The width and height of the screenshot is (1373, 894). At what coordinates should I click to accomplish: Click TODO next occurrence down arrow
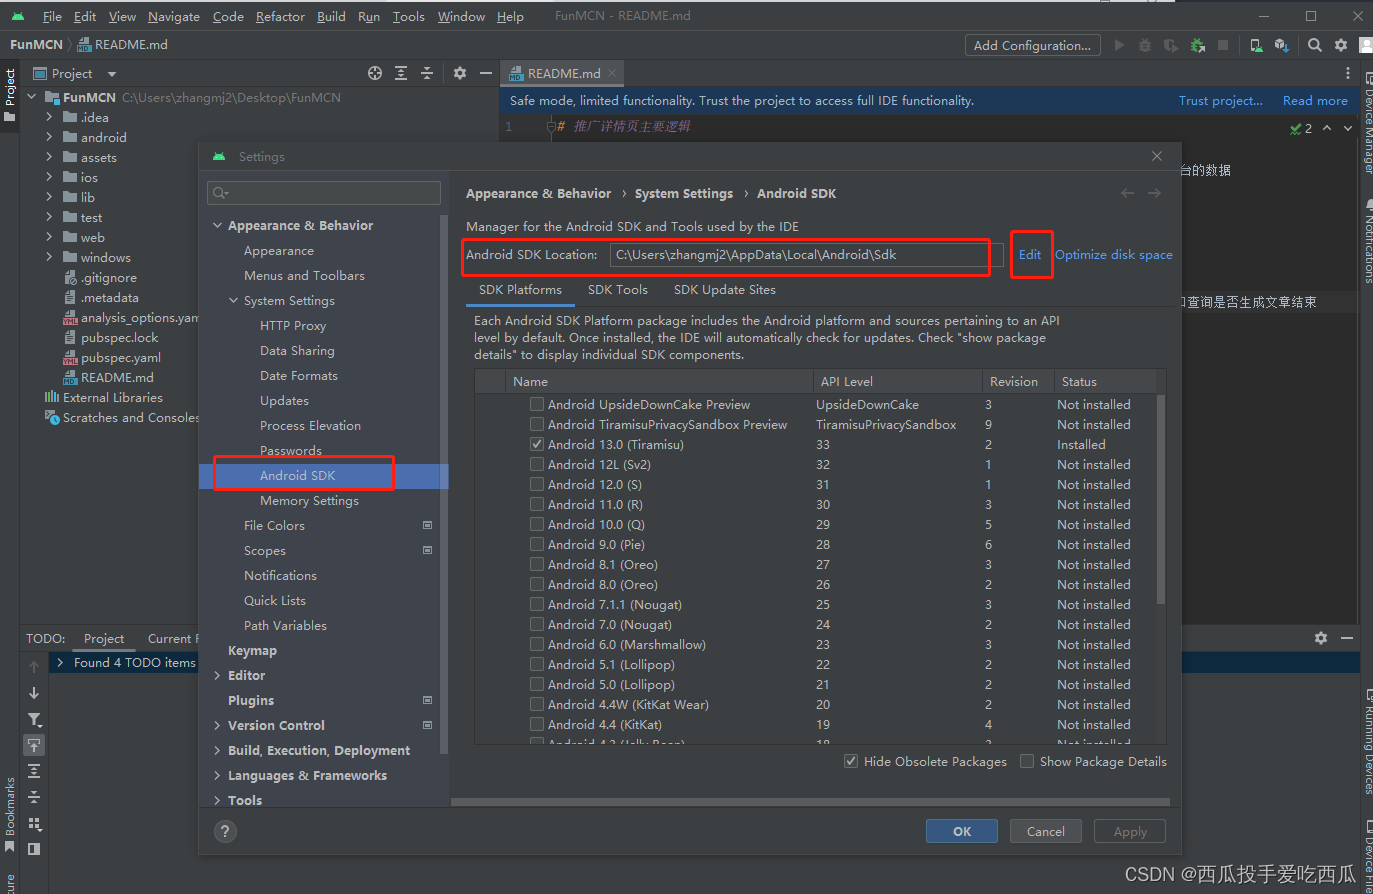click(x=34, y=692)
